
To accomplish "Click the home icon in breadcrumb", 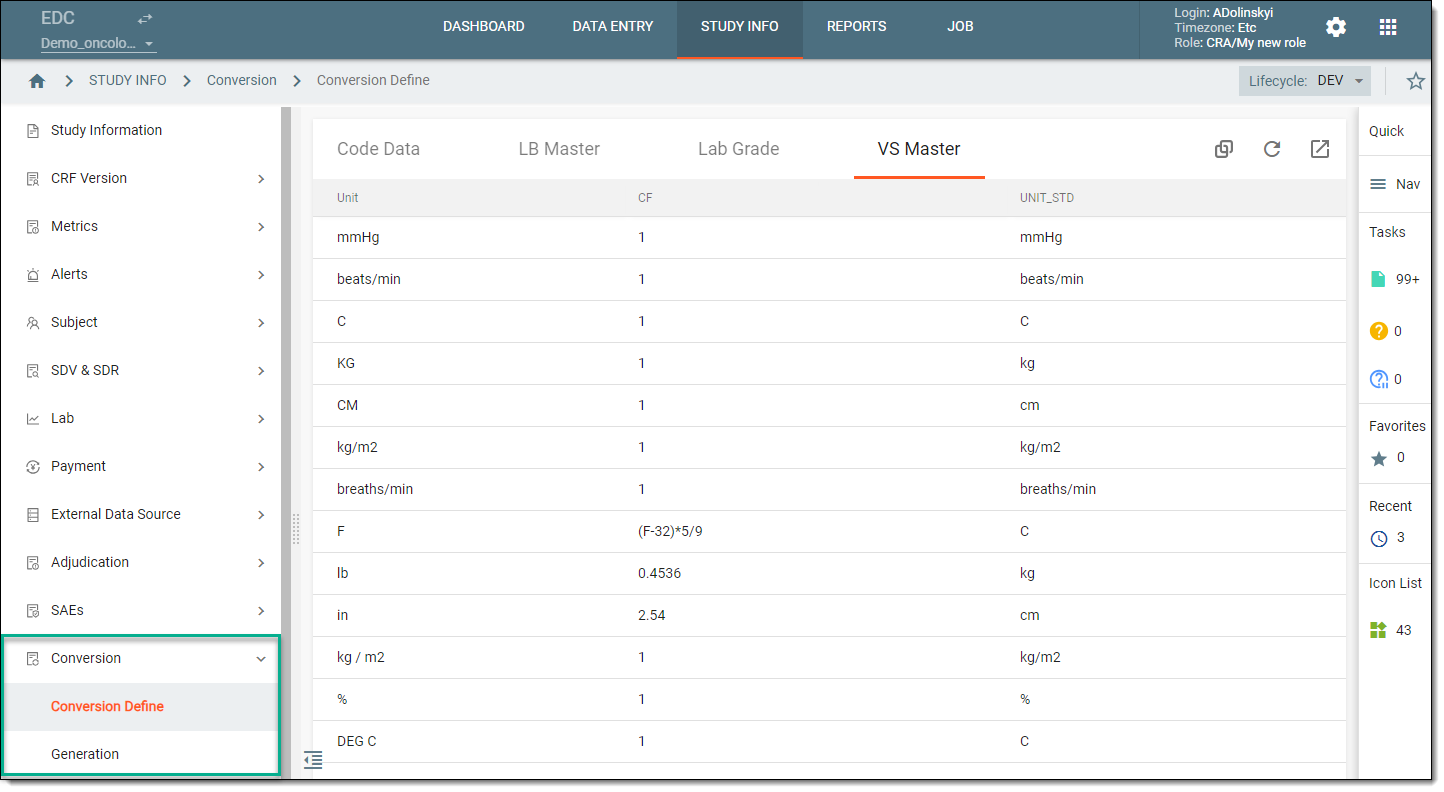I will 37,81.
